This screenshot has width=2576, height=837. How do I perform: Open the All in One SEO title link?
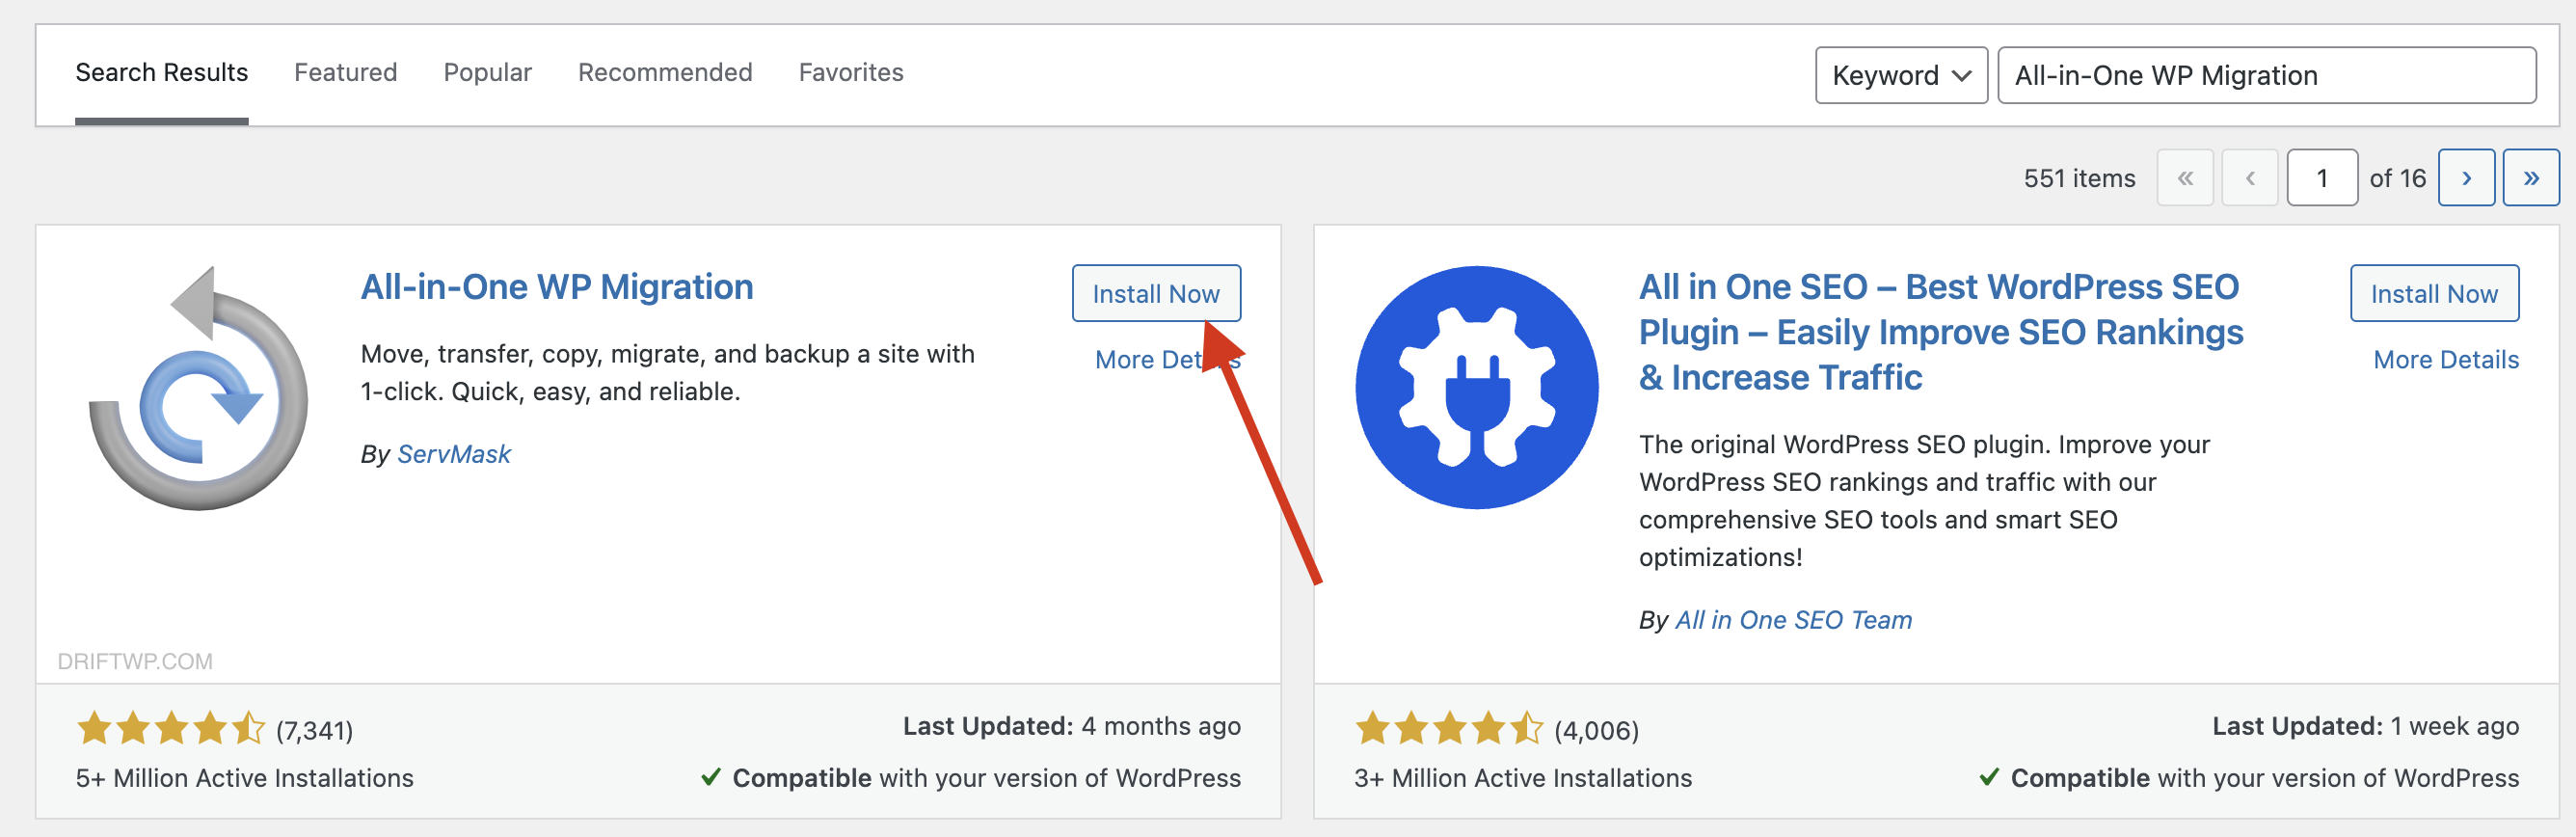(1941, 332)
